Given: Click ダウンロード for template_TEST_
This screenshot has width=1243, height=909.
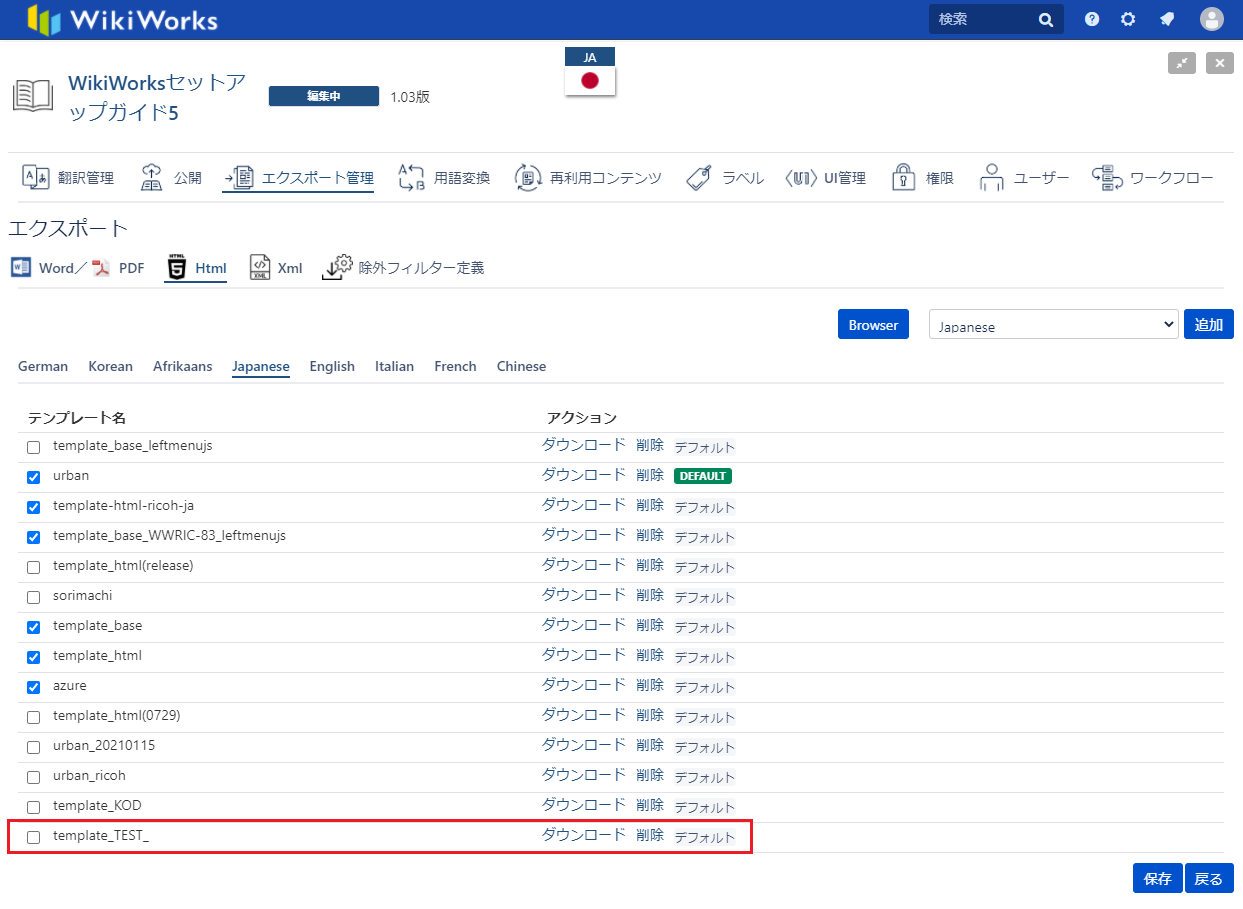Looking at the screenshot, I should [x=584, y=835].
